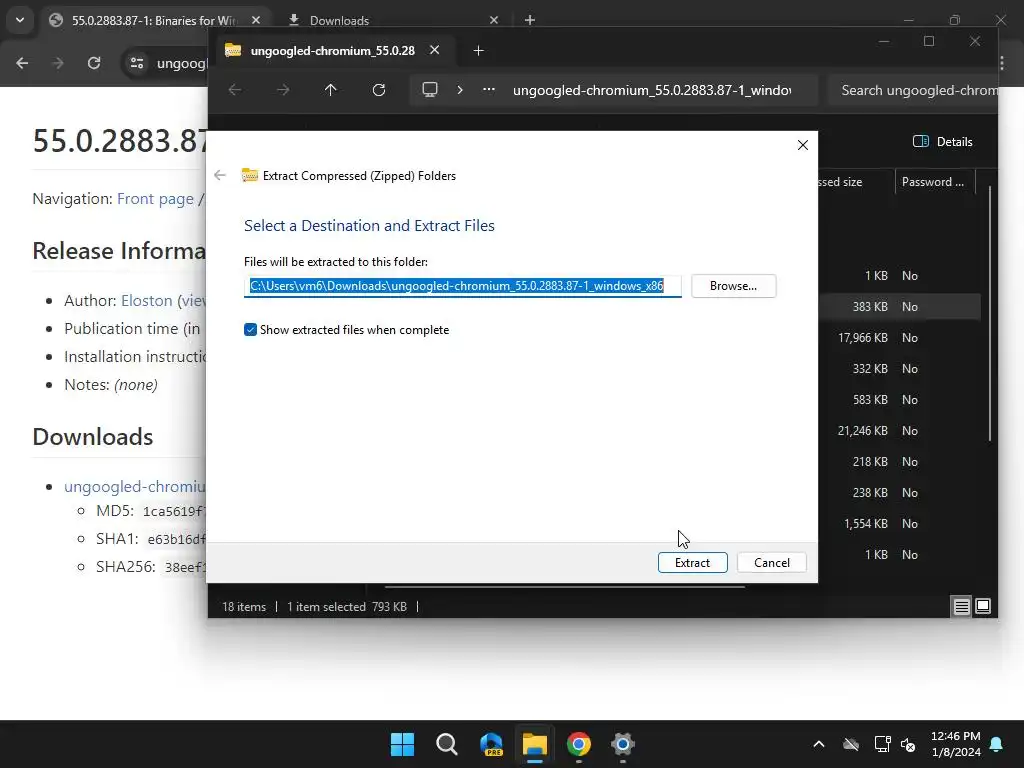1024x768 pixels.
Task: Open File Explorer from the taskbar
Action: 534,744
